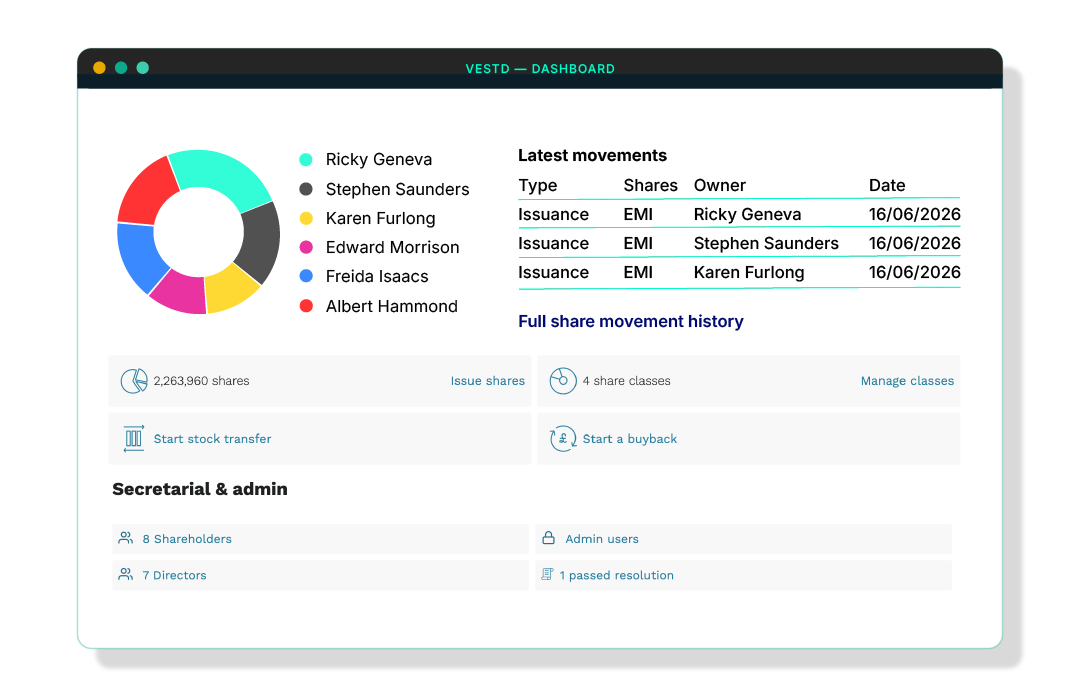This screenshot has width=1080, height=697.
Task: View the 1 passed resolution entry
Action: click(x=616, y=575)
